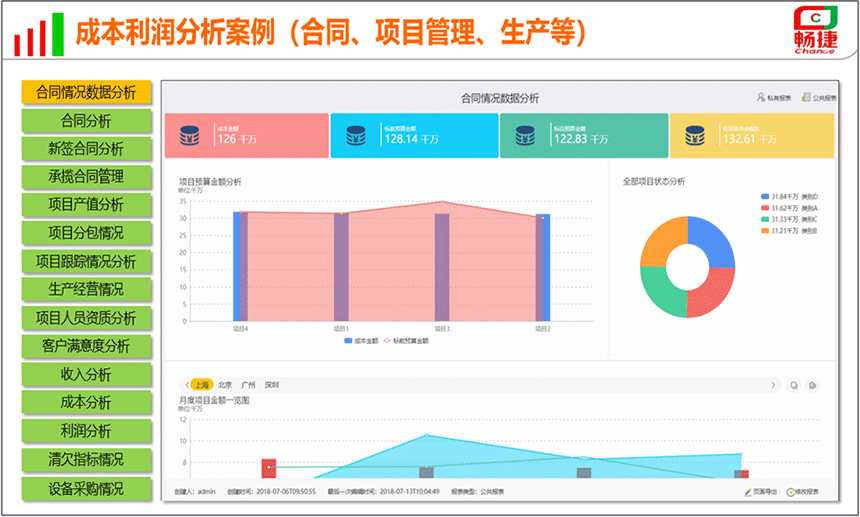Open 成本分析 from the sidebar
Viewport: 860px width, 517px height.
pyautogui.click(x=86, y=402)
